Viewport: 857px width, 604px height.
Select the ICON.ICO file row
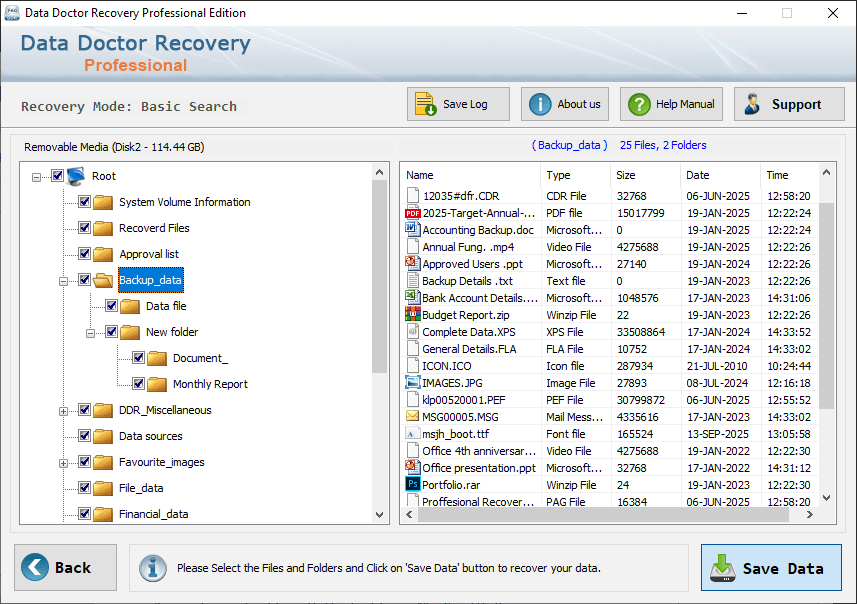click(x=611, y=366)
